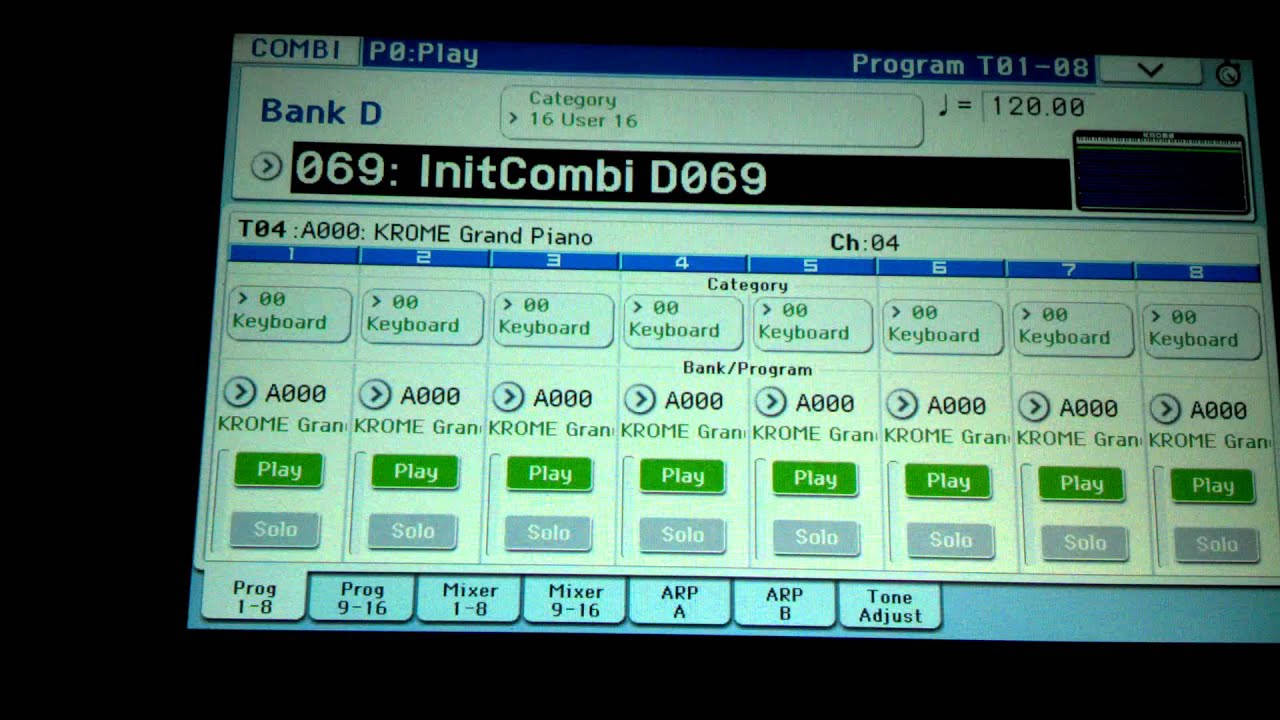The image size is (1280, 720).
Task: Click the T04:A000 KROME Grand Piano info line
Action: pyautogui.click(x=416, y=233)
